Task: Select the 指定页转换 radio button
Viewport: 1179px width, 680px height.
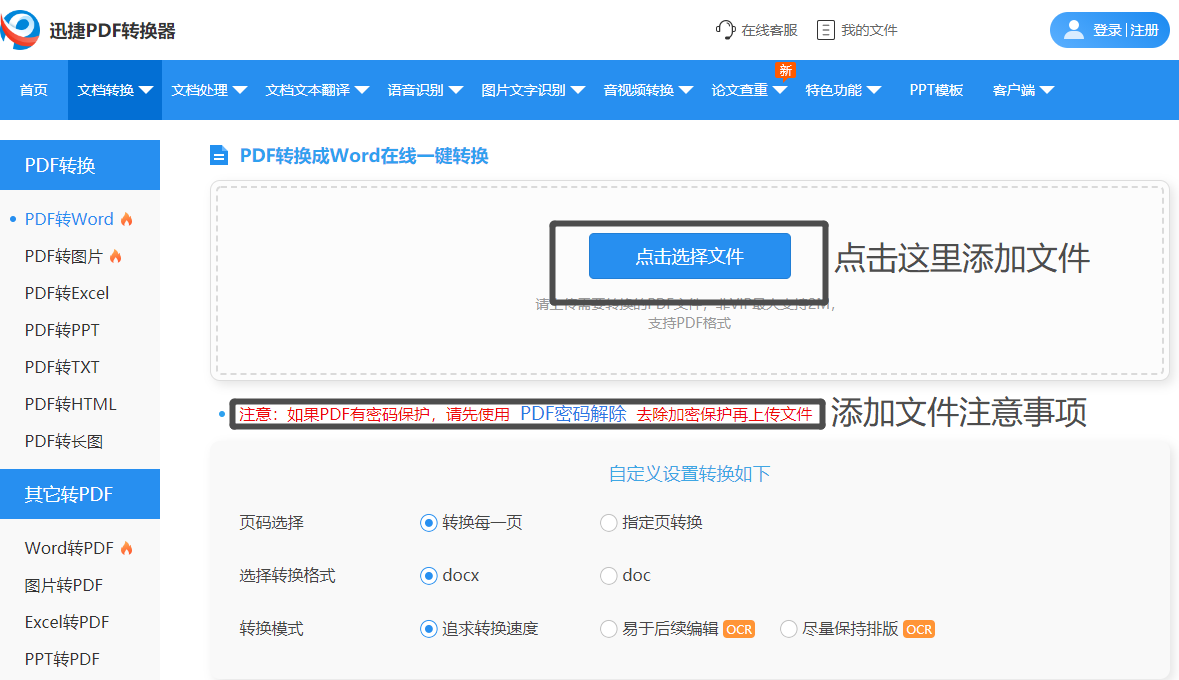Action: [x=608, y=523]
